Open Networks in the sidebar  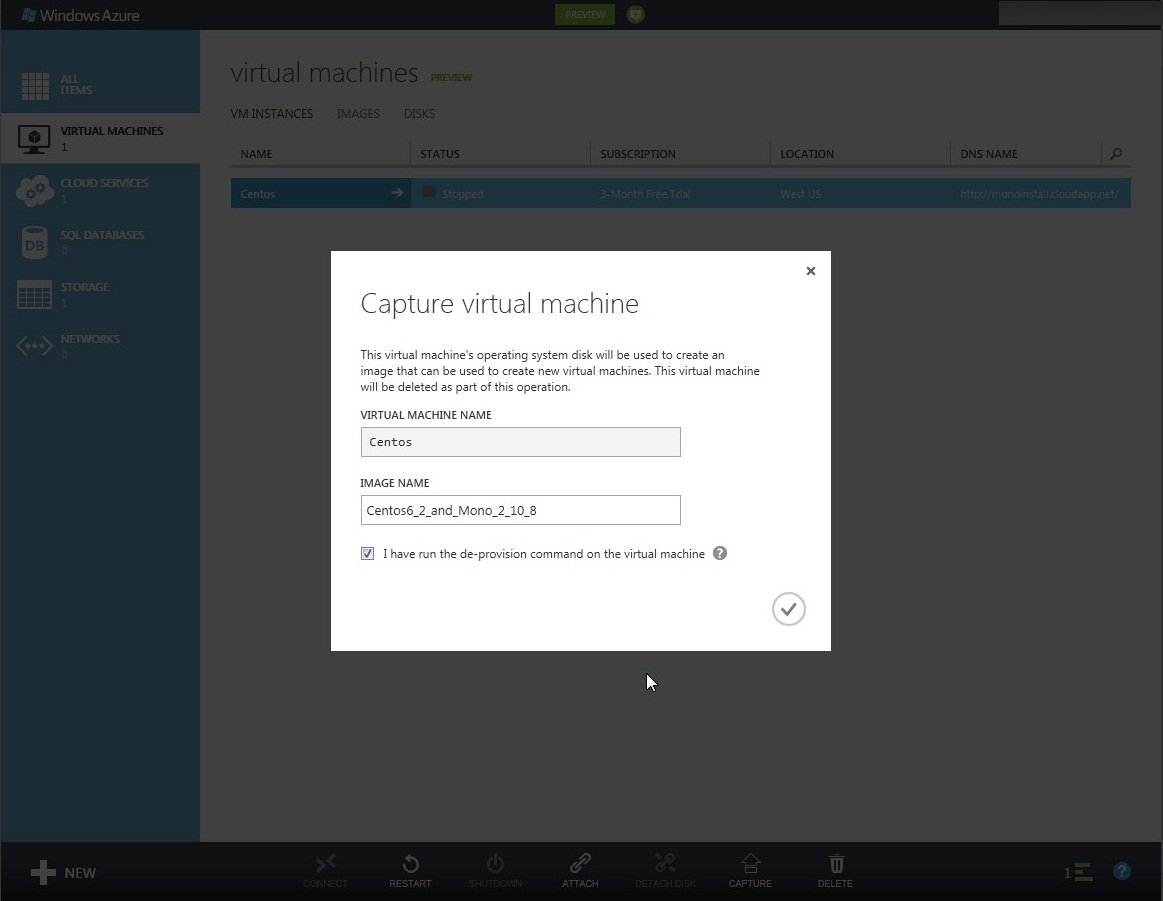point(89,345)
